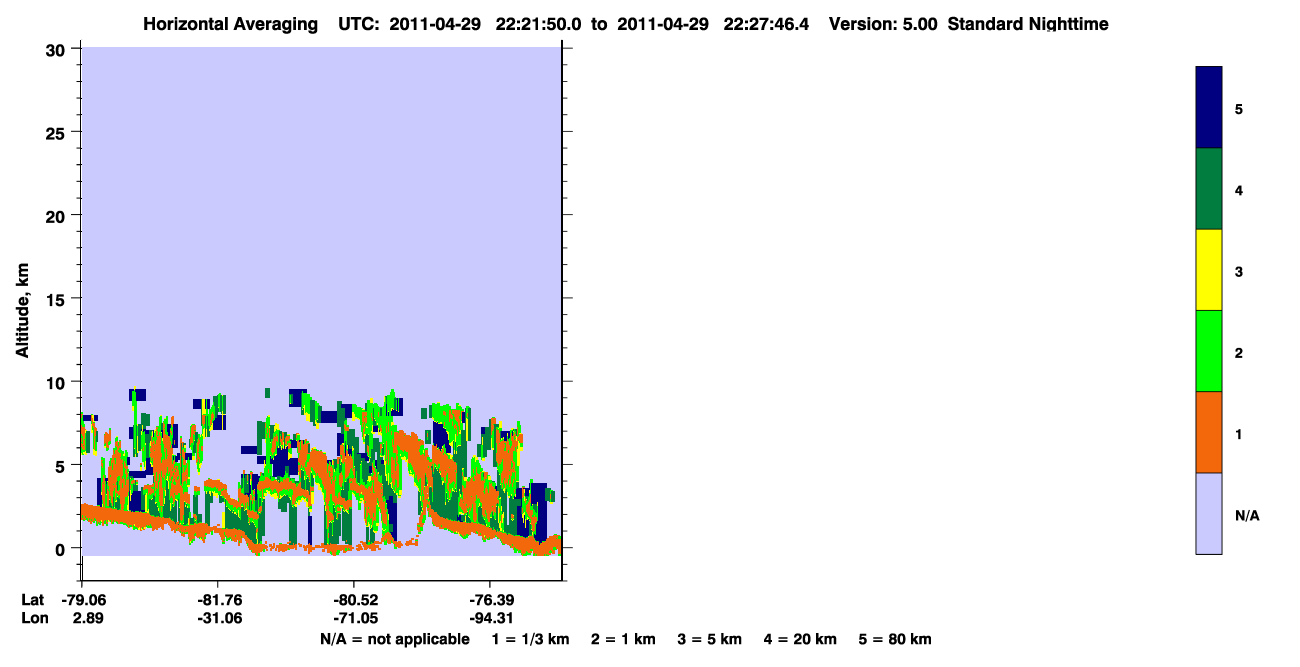Screen dimensions: 1300x667
Task: Click the altitude tick label '30'
Action: click(x=58, y=49)
